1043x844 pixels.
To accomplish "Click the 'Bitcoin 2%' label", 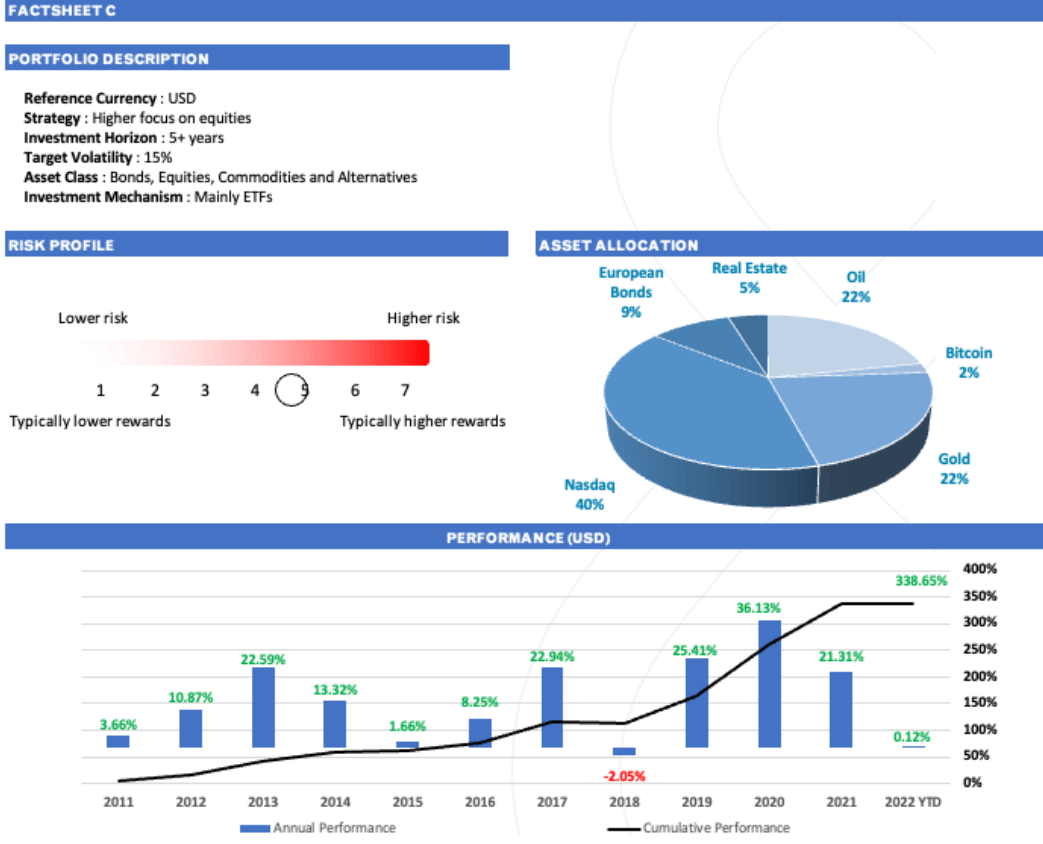I will click(968, 362).
